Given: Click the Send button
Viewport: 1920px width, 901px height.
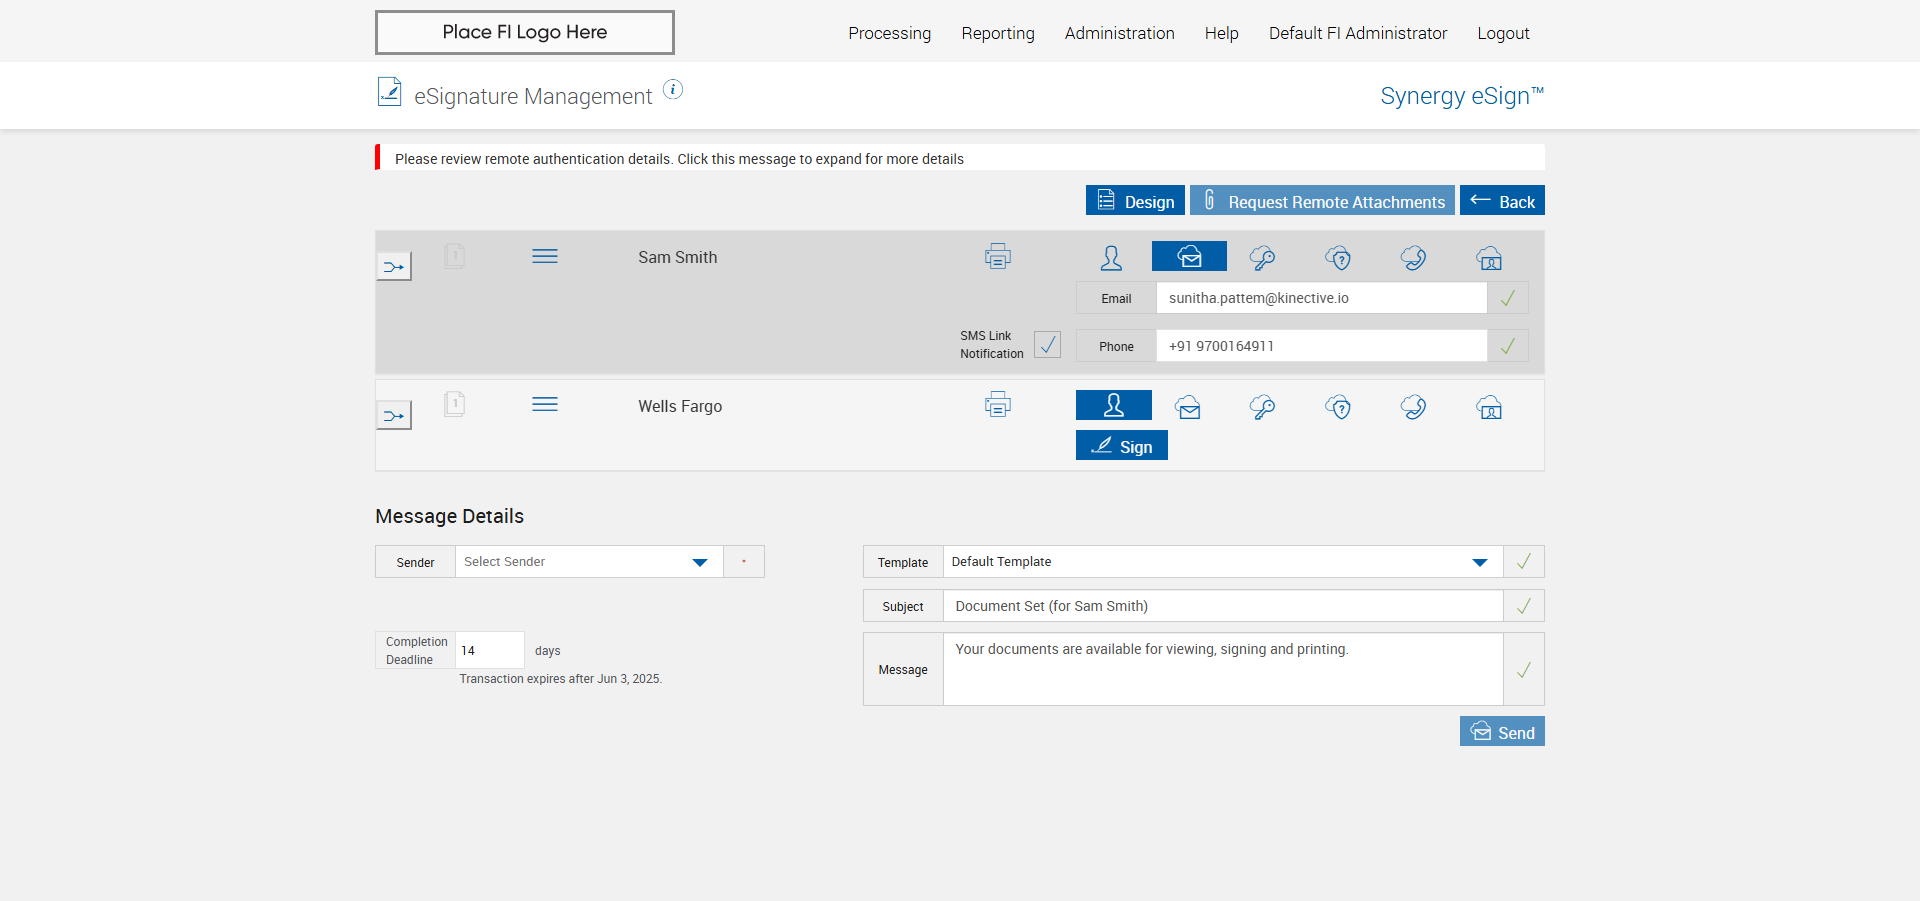Looking at the screenshot, I should 1502,731.
